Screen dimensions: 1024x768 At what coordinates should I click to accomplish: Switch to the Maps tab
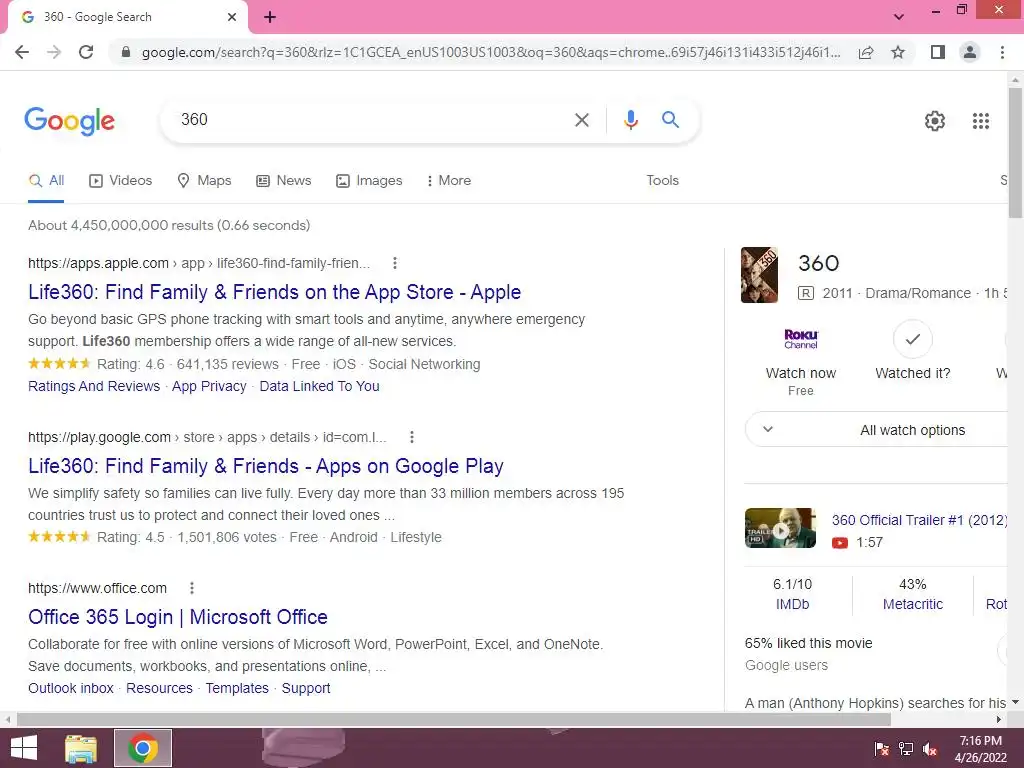click(204, 181)
